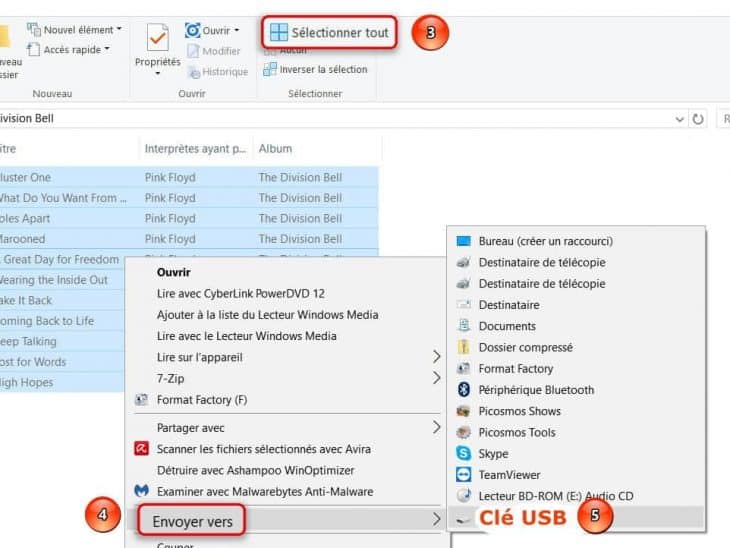Screen dimensions: 730x548
Task: Click the Skype icon in submenu
Action: point(464,453)
